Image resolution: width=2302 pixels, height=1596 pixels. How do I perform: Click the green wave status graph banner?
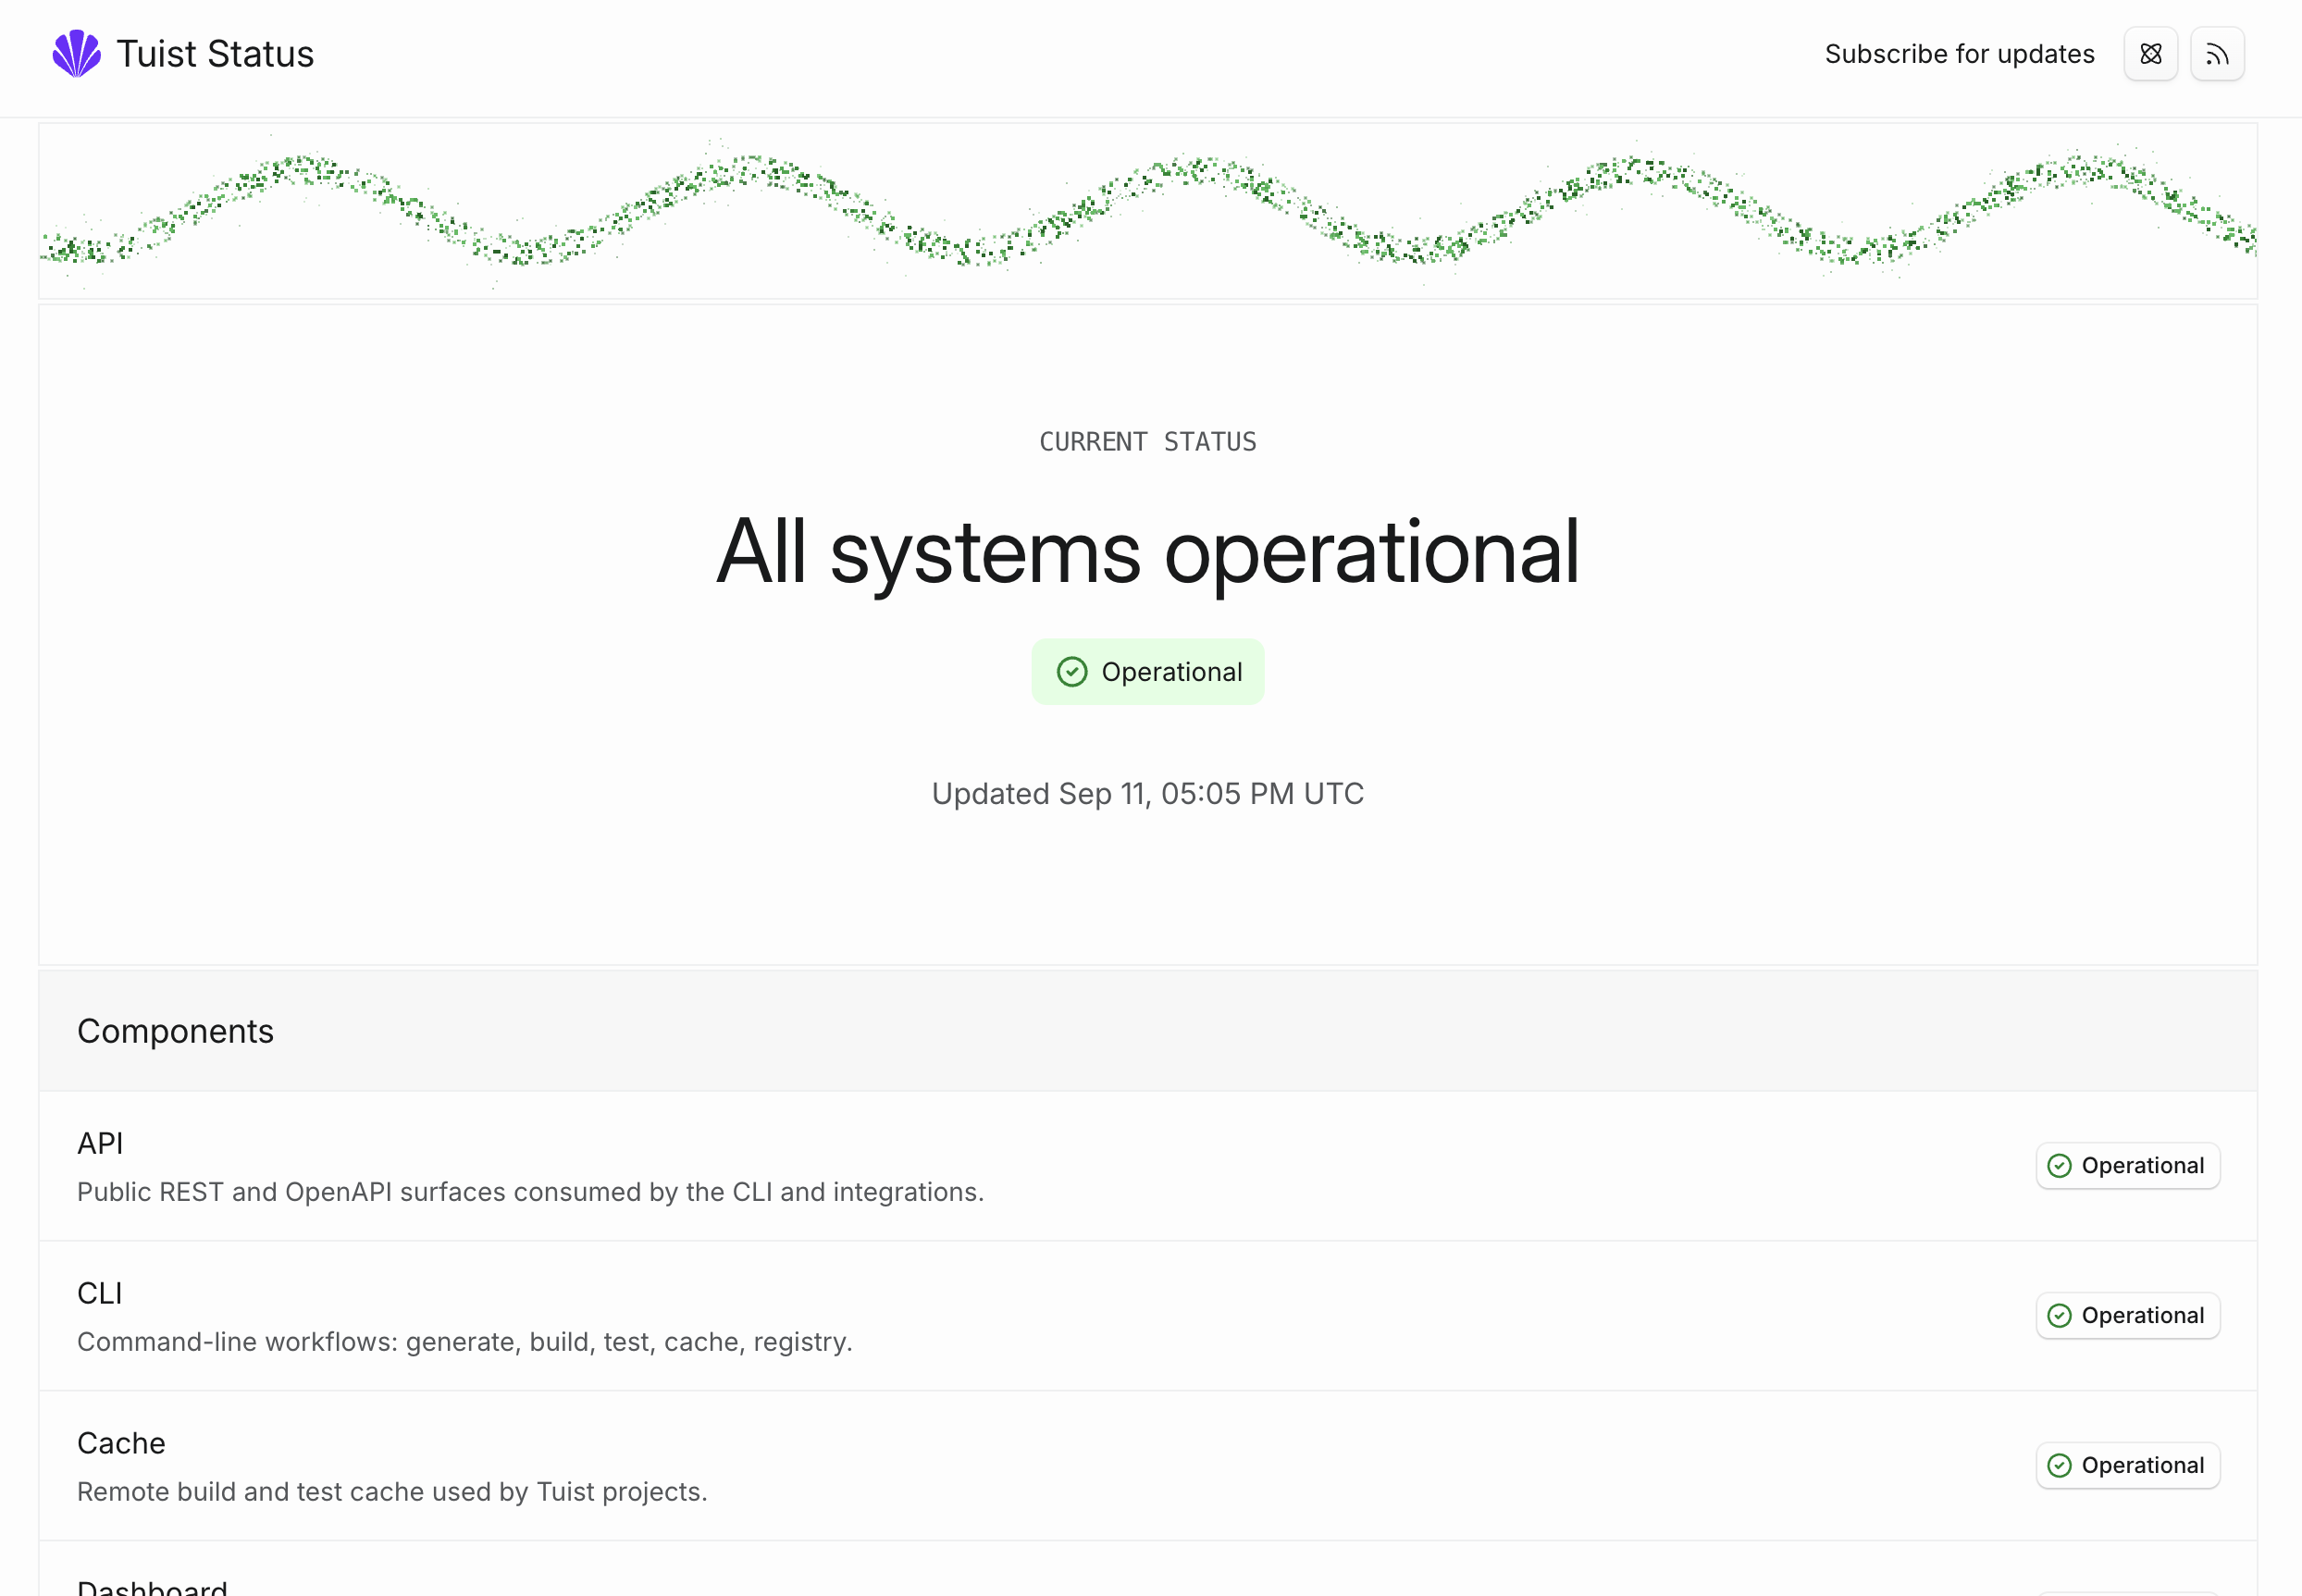point(1148,211)
